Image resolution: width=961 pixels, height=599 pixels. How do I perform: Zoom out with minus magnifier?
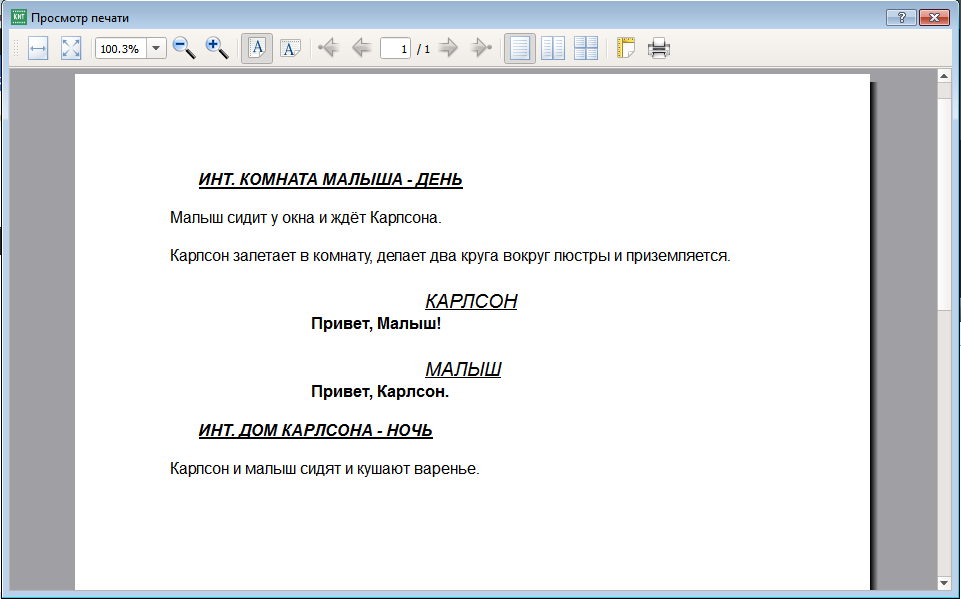[184, 48]
